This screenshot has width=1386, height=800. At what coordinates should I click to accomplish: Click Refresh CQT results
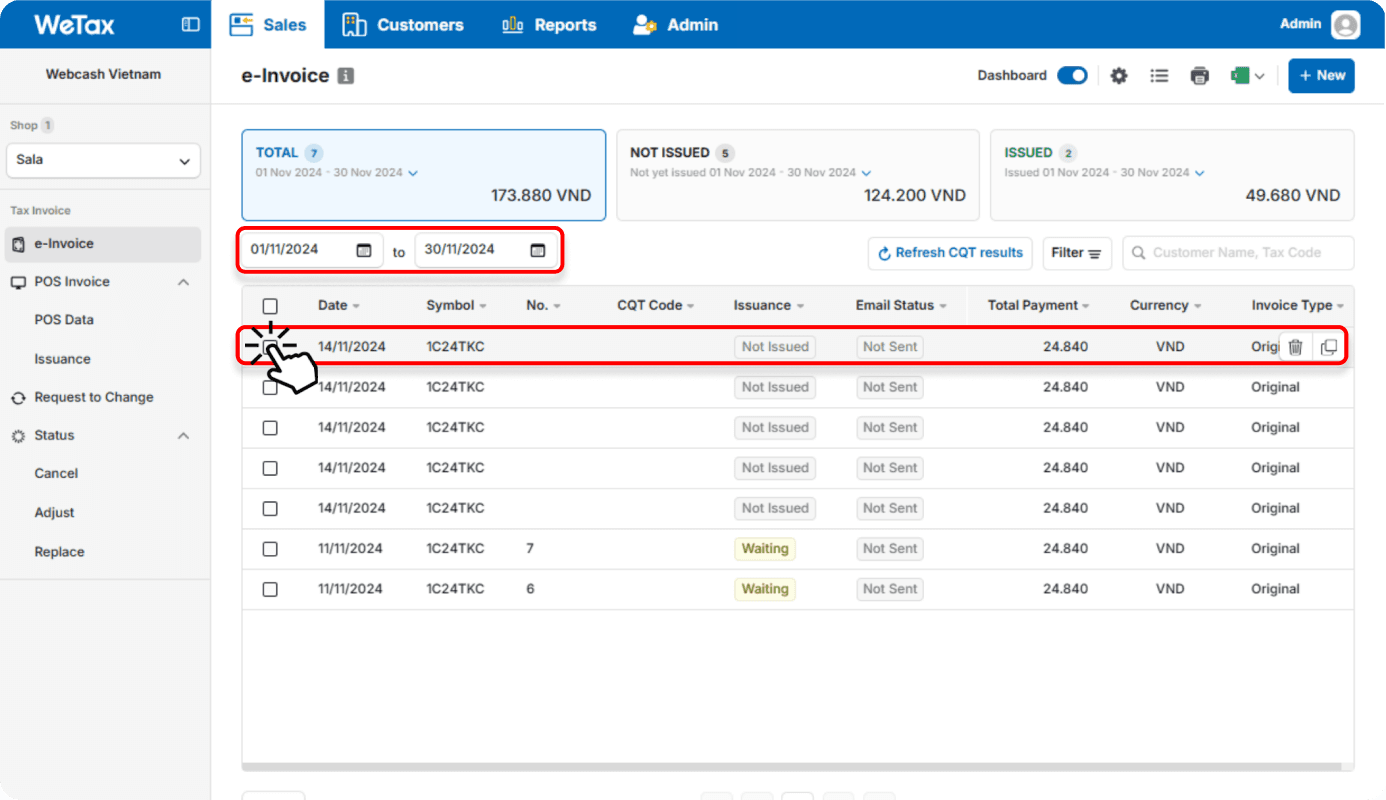click(950, 253)
